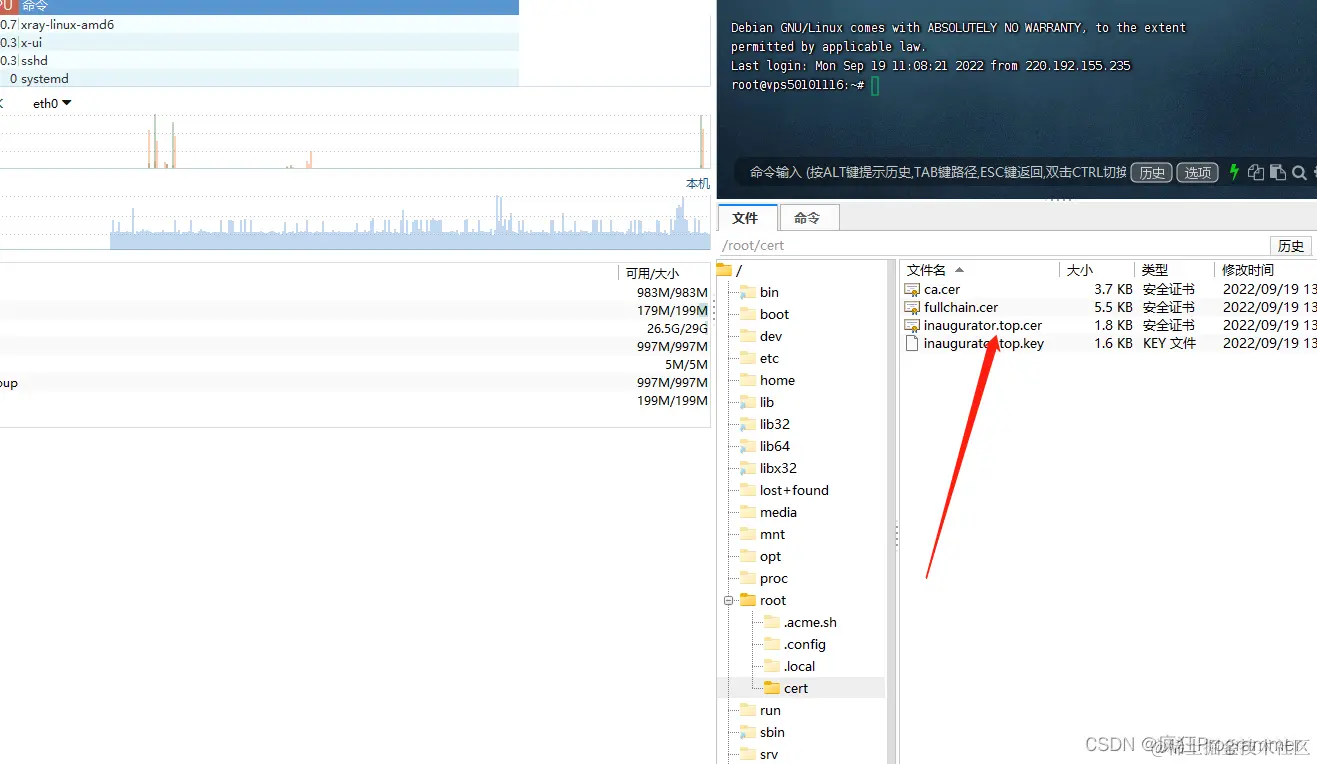The height and width of the screenshot is (764, 1317).
Task: Click the 26.5G/29G disk usage value
Action: [x=677, y=328]
